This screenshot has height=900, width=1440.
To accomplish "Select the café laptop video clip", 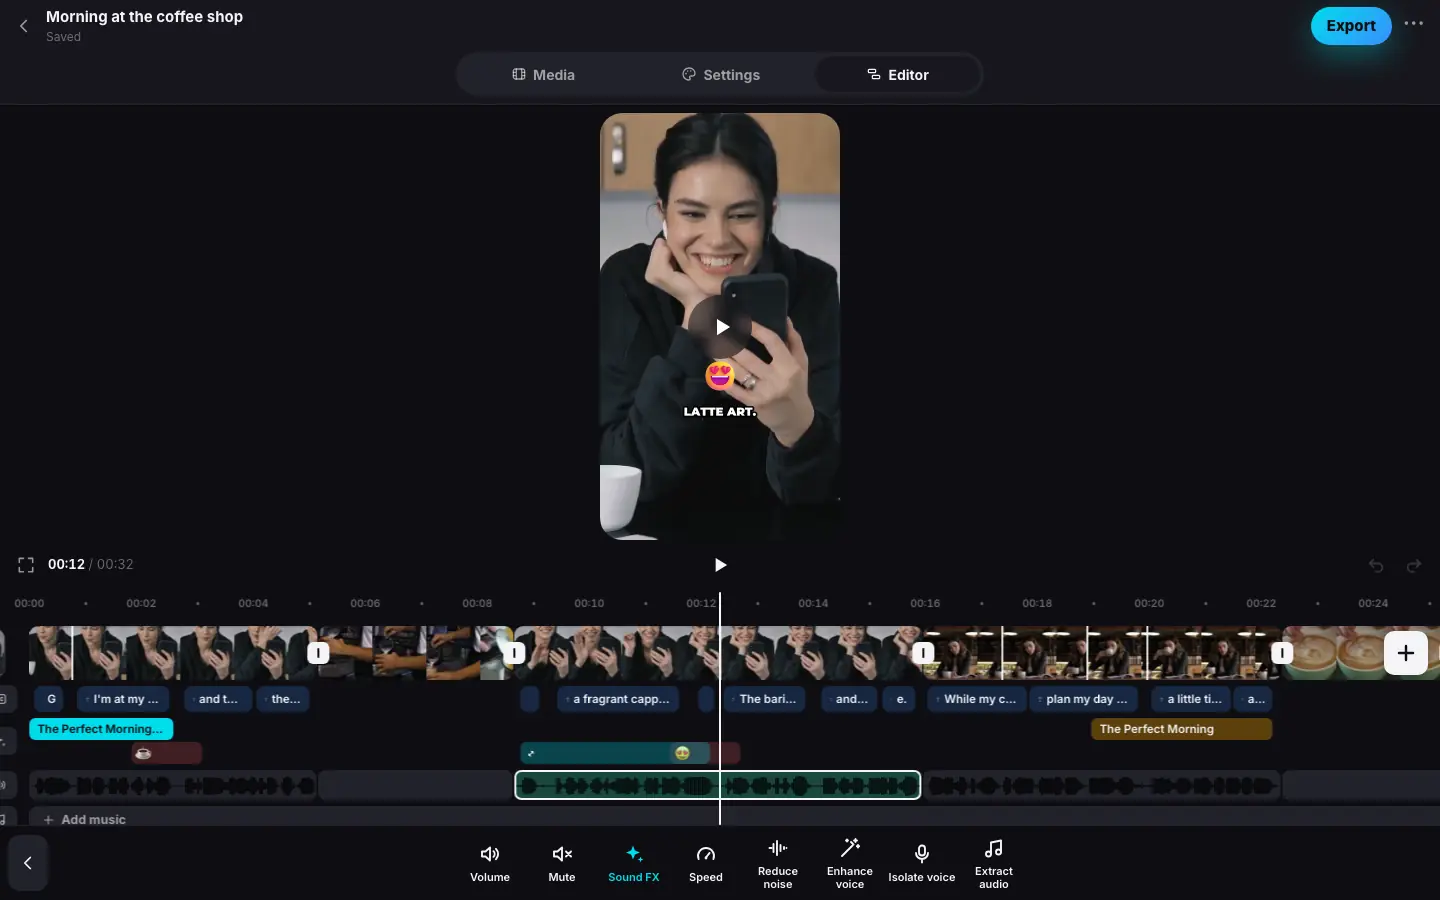I will point(1102,653).
